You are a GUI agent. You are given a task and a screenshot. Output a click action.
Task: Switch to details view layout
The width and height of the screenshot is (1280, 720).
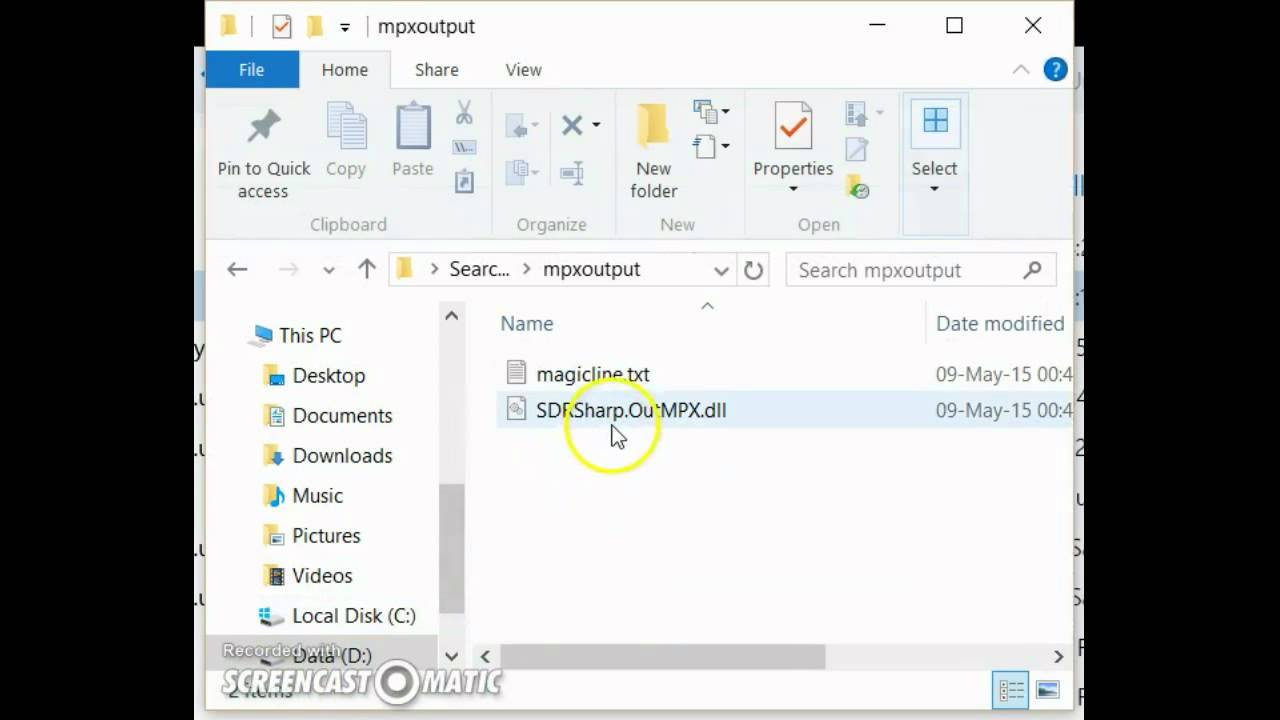(x=1012, y=690)
